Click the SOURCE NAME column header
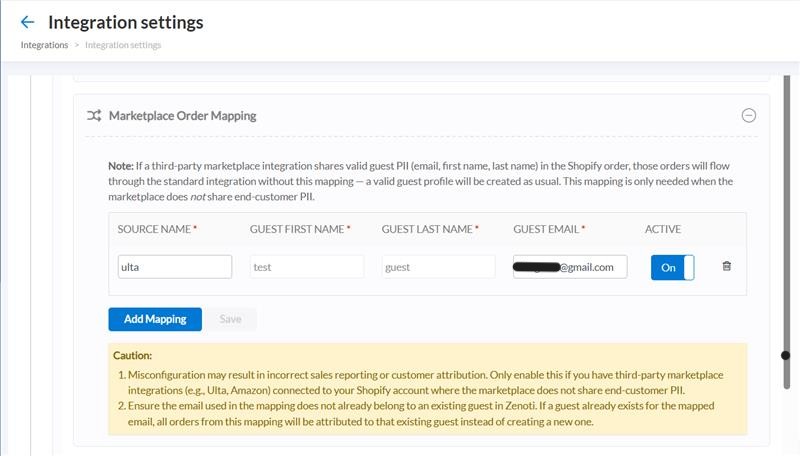 154,229
